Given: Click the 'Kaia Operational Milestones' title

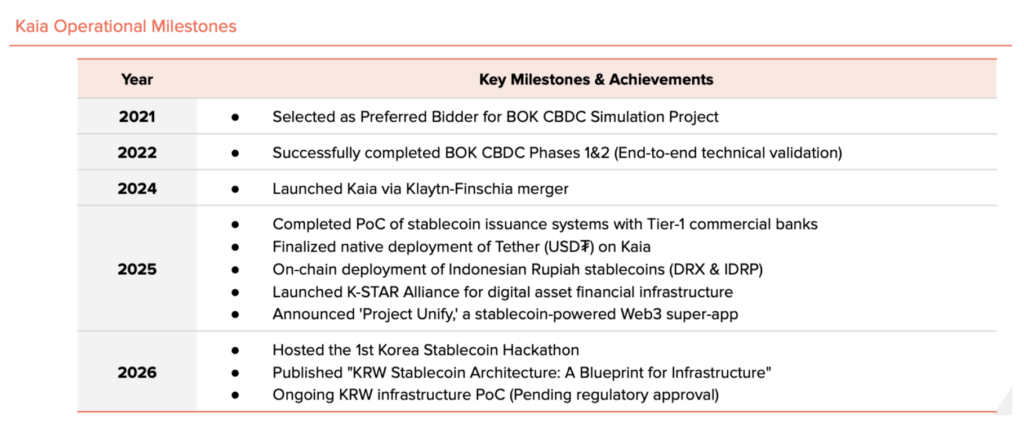Looking at the screenshot, I should point(126,27).
